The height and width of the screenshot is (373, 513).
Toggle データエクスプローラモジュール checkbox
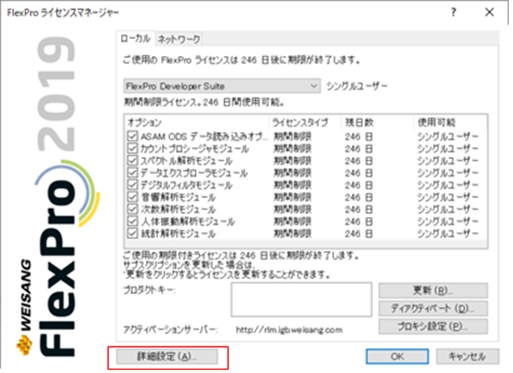click(132, 173)
